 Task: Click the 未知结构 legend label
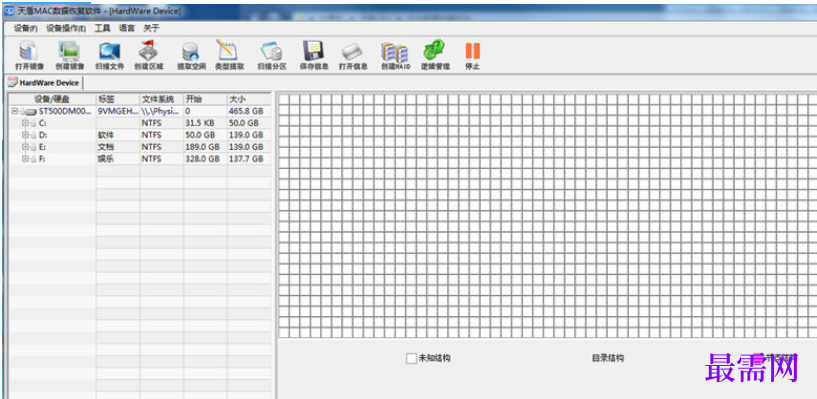click(435, 358)
